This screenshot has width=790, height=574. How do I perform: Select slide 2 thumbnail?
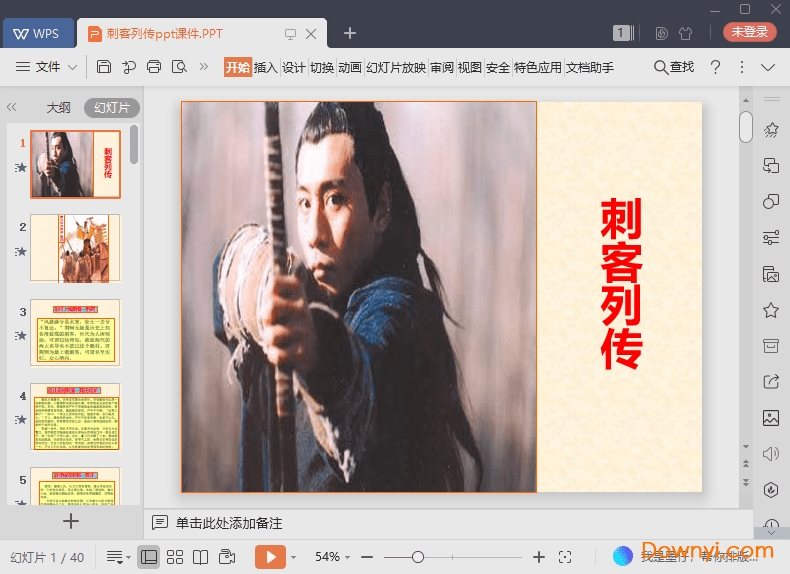76,248
